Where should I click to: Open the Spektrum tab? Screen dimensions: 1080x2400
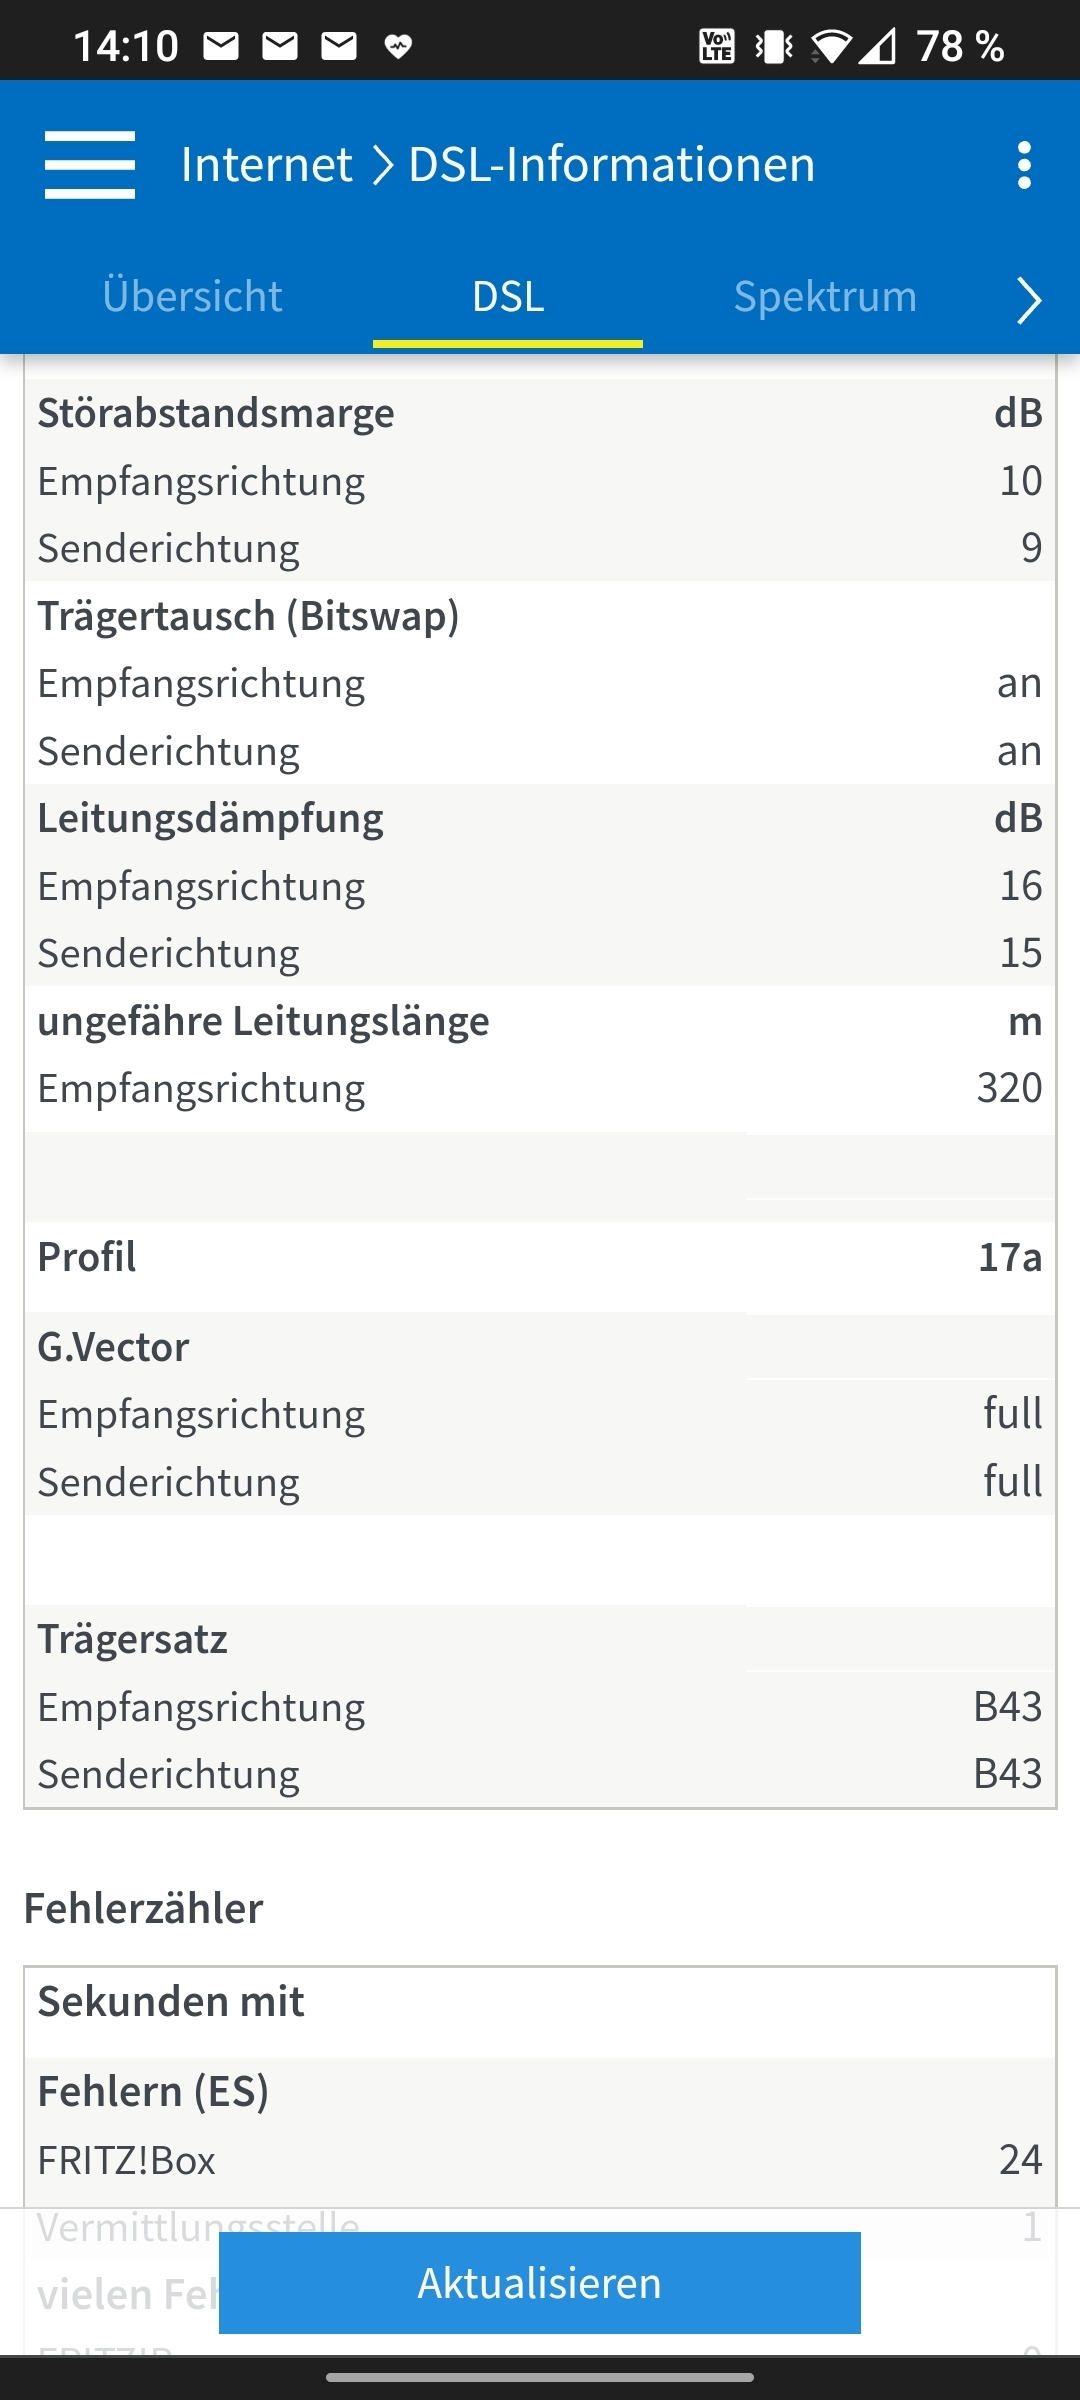coord(825,296)
